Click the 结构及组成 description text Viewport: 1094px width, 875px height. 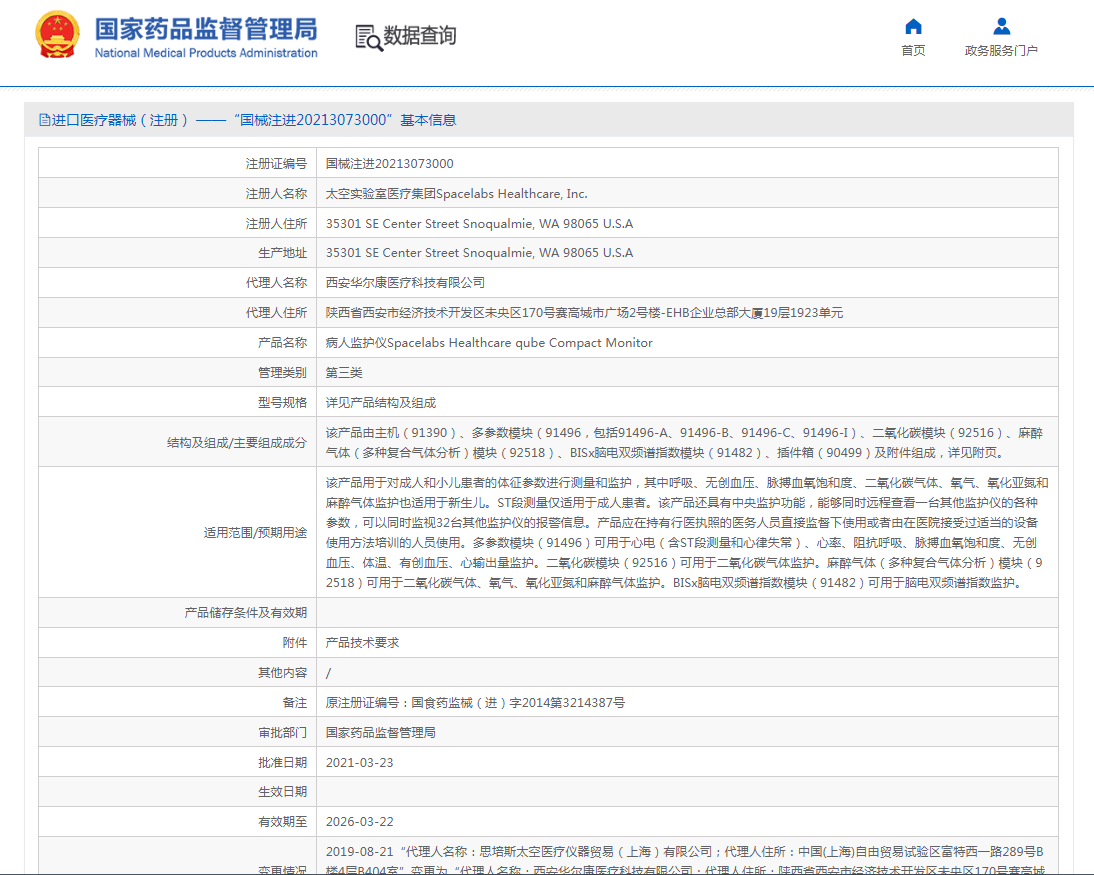[x=684, y=442]
